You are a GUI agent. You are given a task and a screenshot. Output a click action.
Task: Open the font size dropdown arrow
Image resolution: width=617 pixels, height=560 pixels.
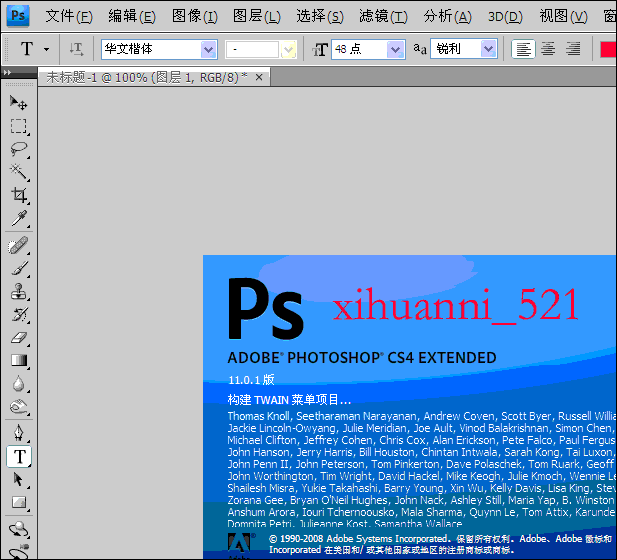point(395,50)
